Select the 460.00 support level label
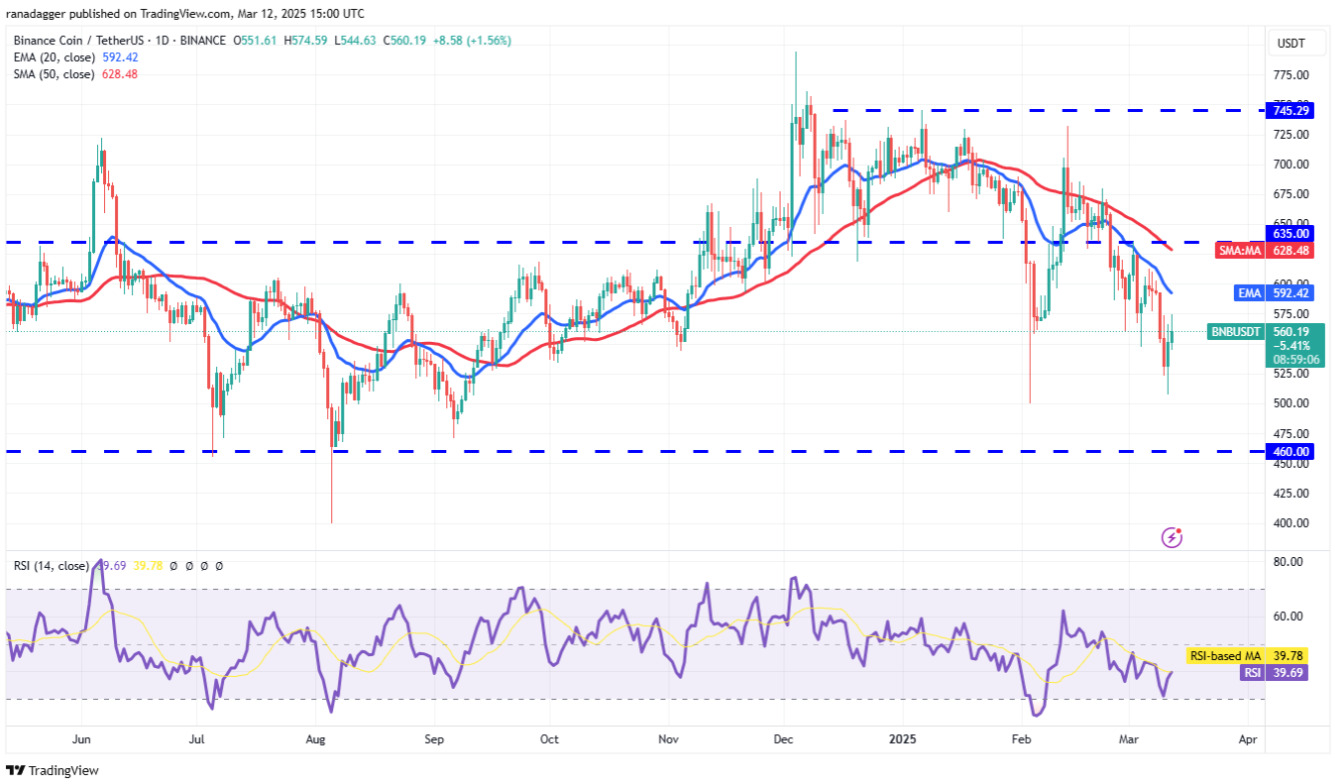 1291,452
